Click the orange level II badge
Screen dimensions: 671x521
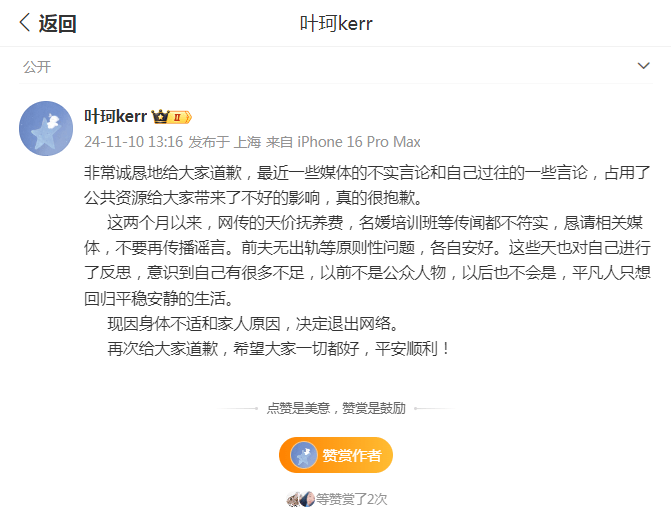point(180,117)
